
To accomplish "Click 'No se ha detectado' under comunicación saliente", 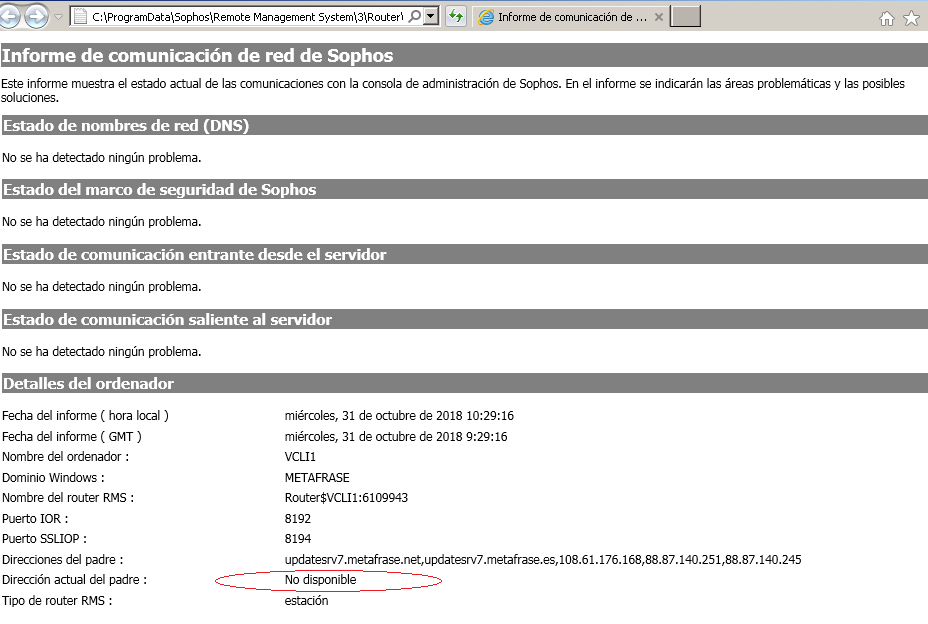I will pos(101,352).
